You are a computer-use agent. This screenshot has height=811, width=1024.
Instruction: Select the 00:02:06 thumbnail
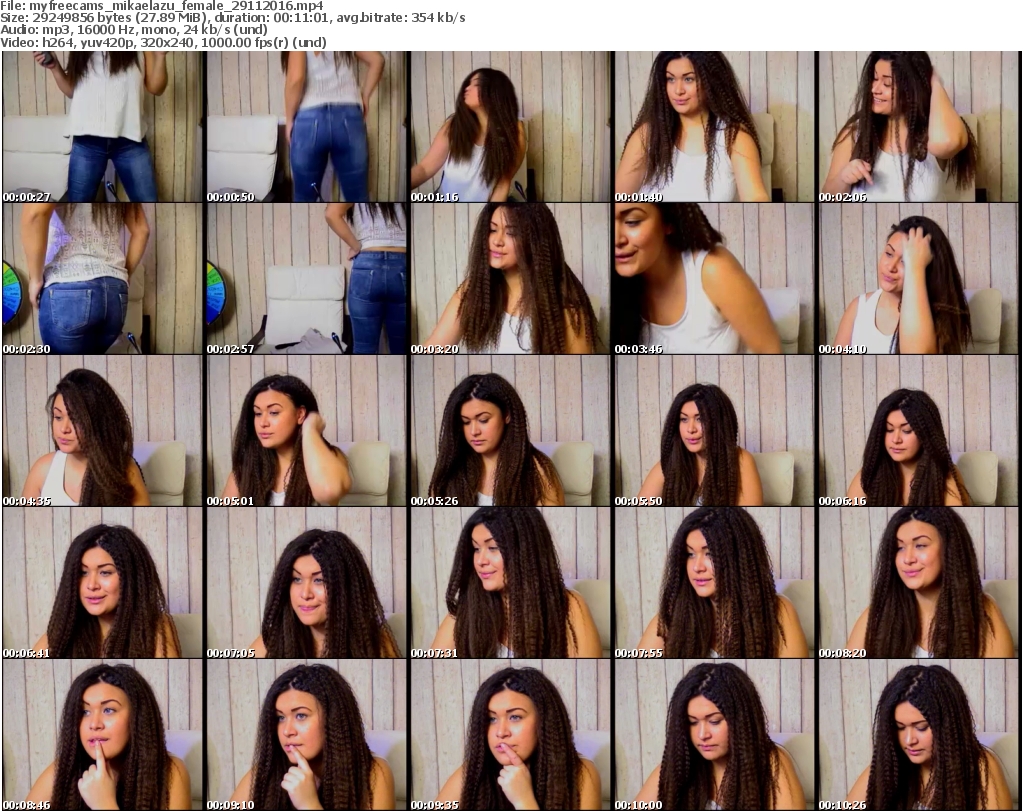918,127
